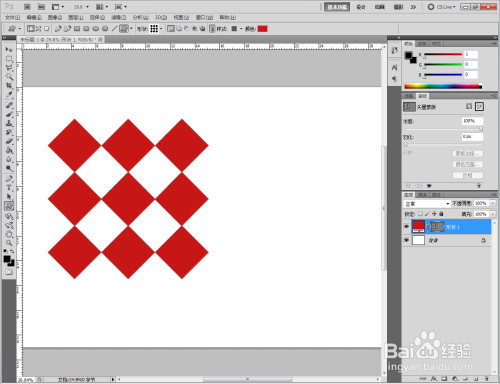This screenshot has width=500, height=384.
Task: Select the Path Selection tool
Action: pyautogui.click(x=9, y=197)
